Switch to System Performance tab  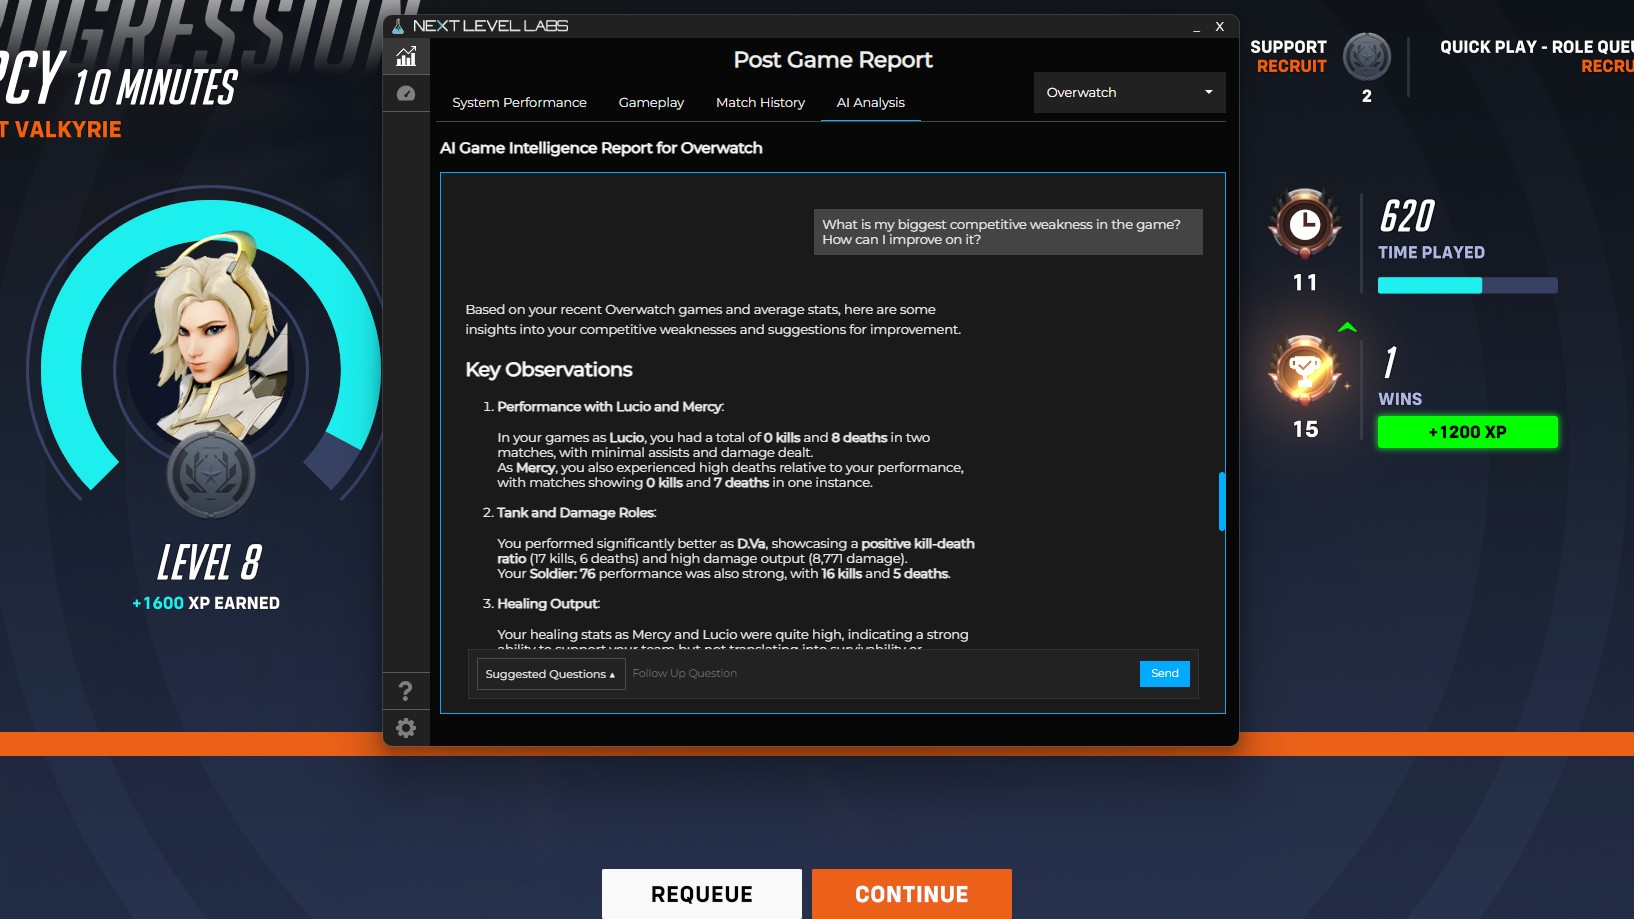519,103
